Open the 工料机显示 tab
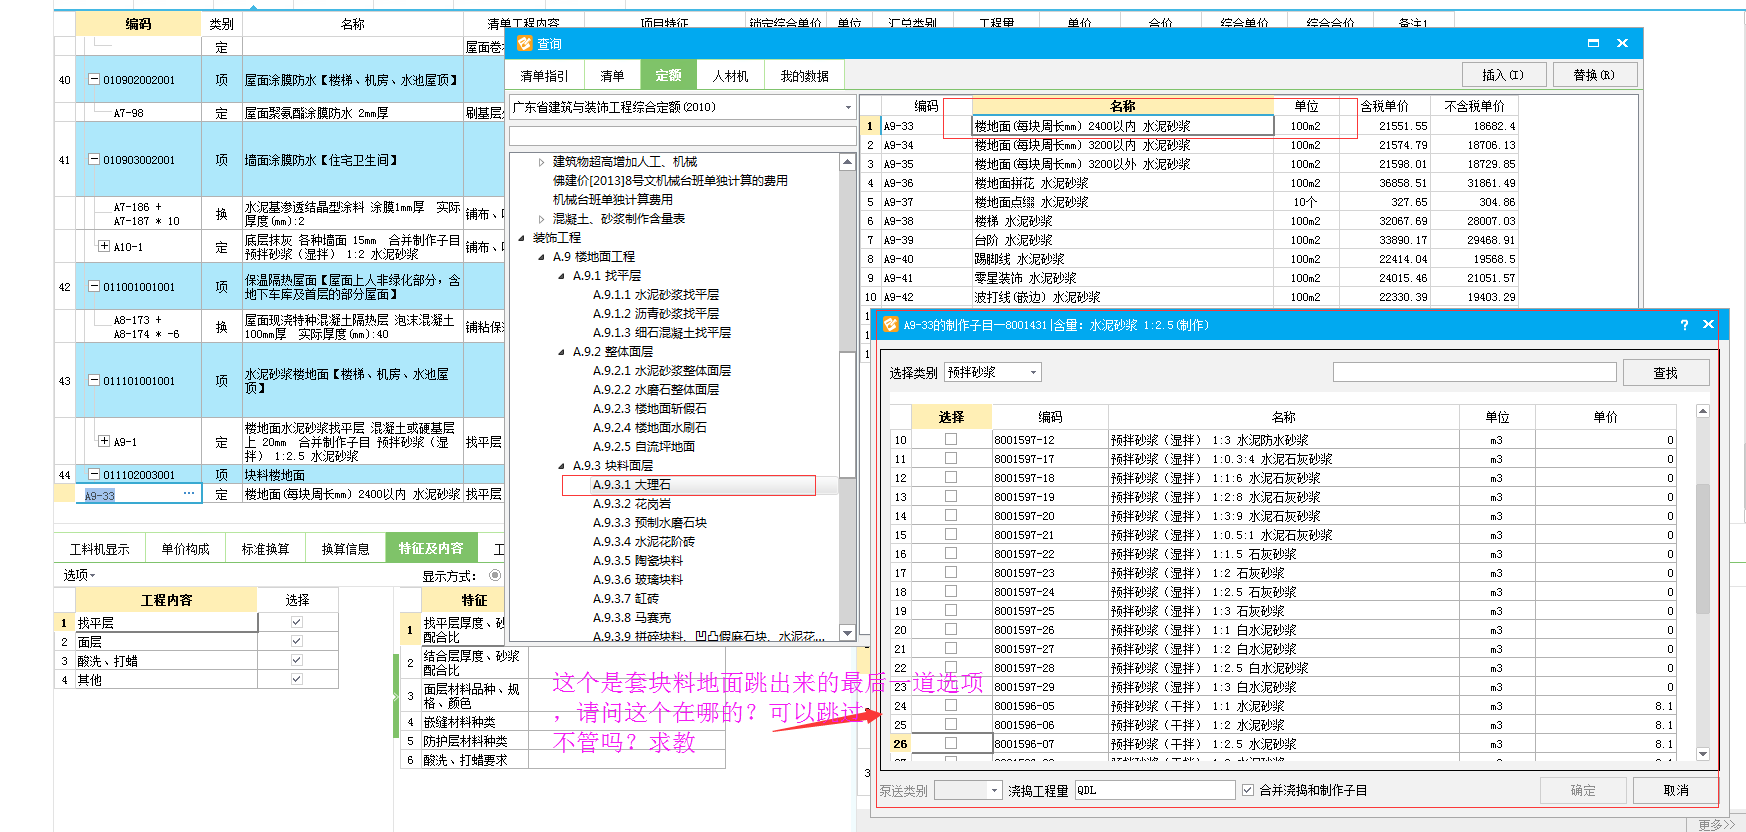Viewport: 1746px width, 832px height. pyautogui.click(x=100, y=549)
